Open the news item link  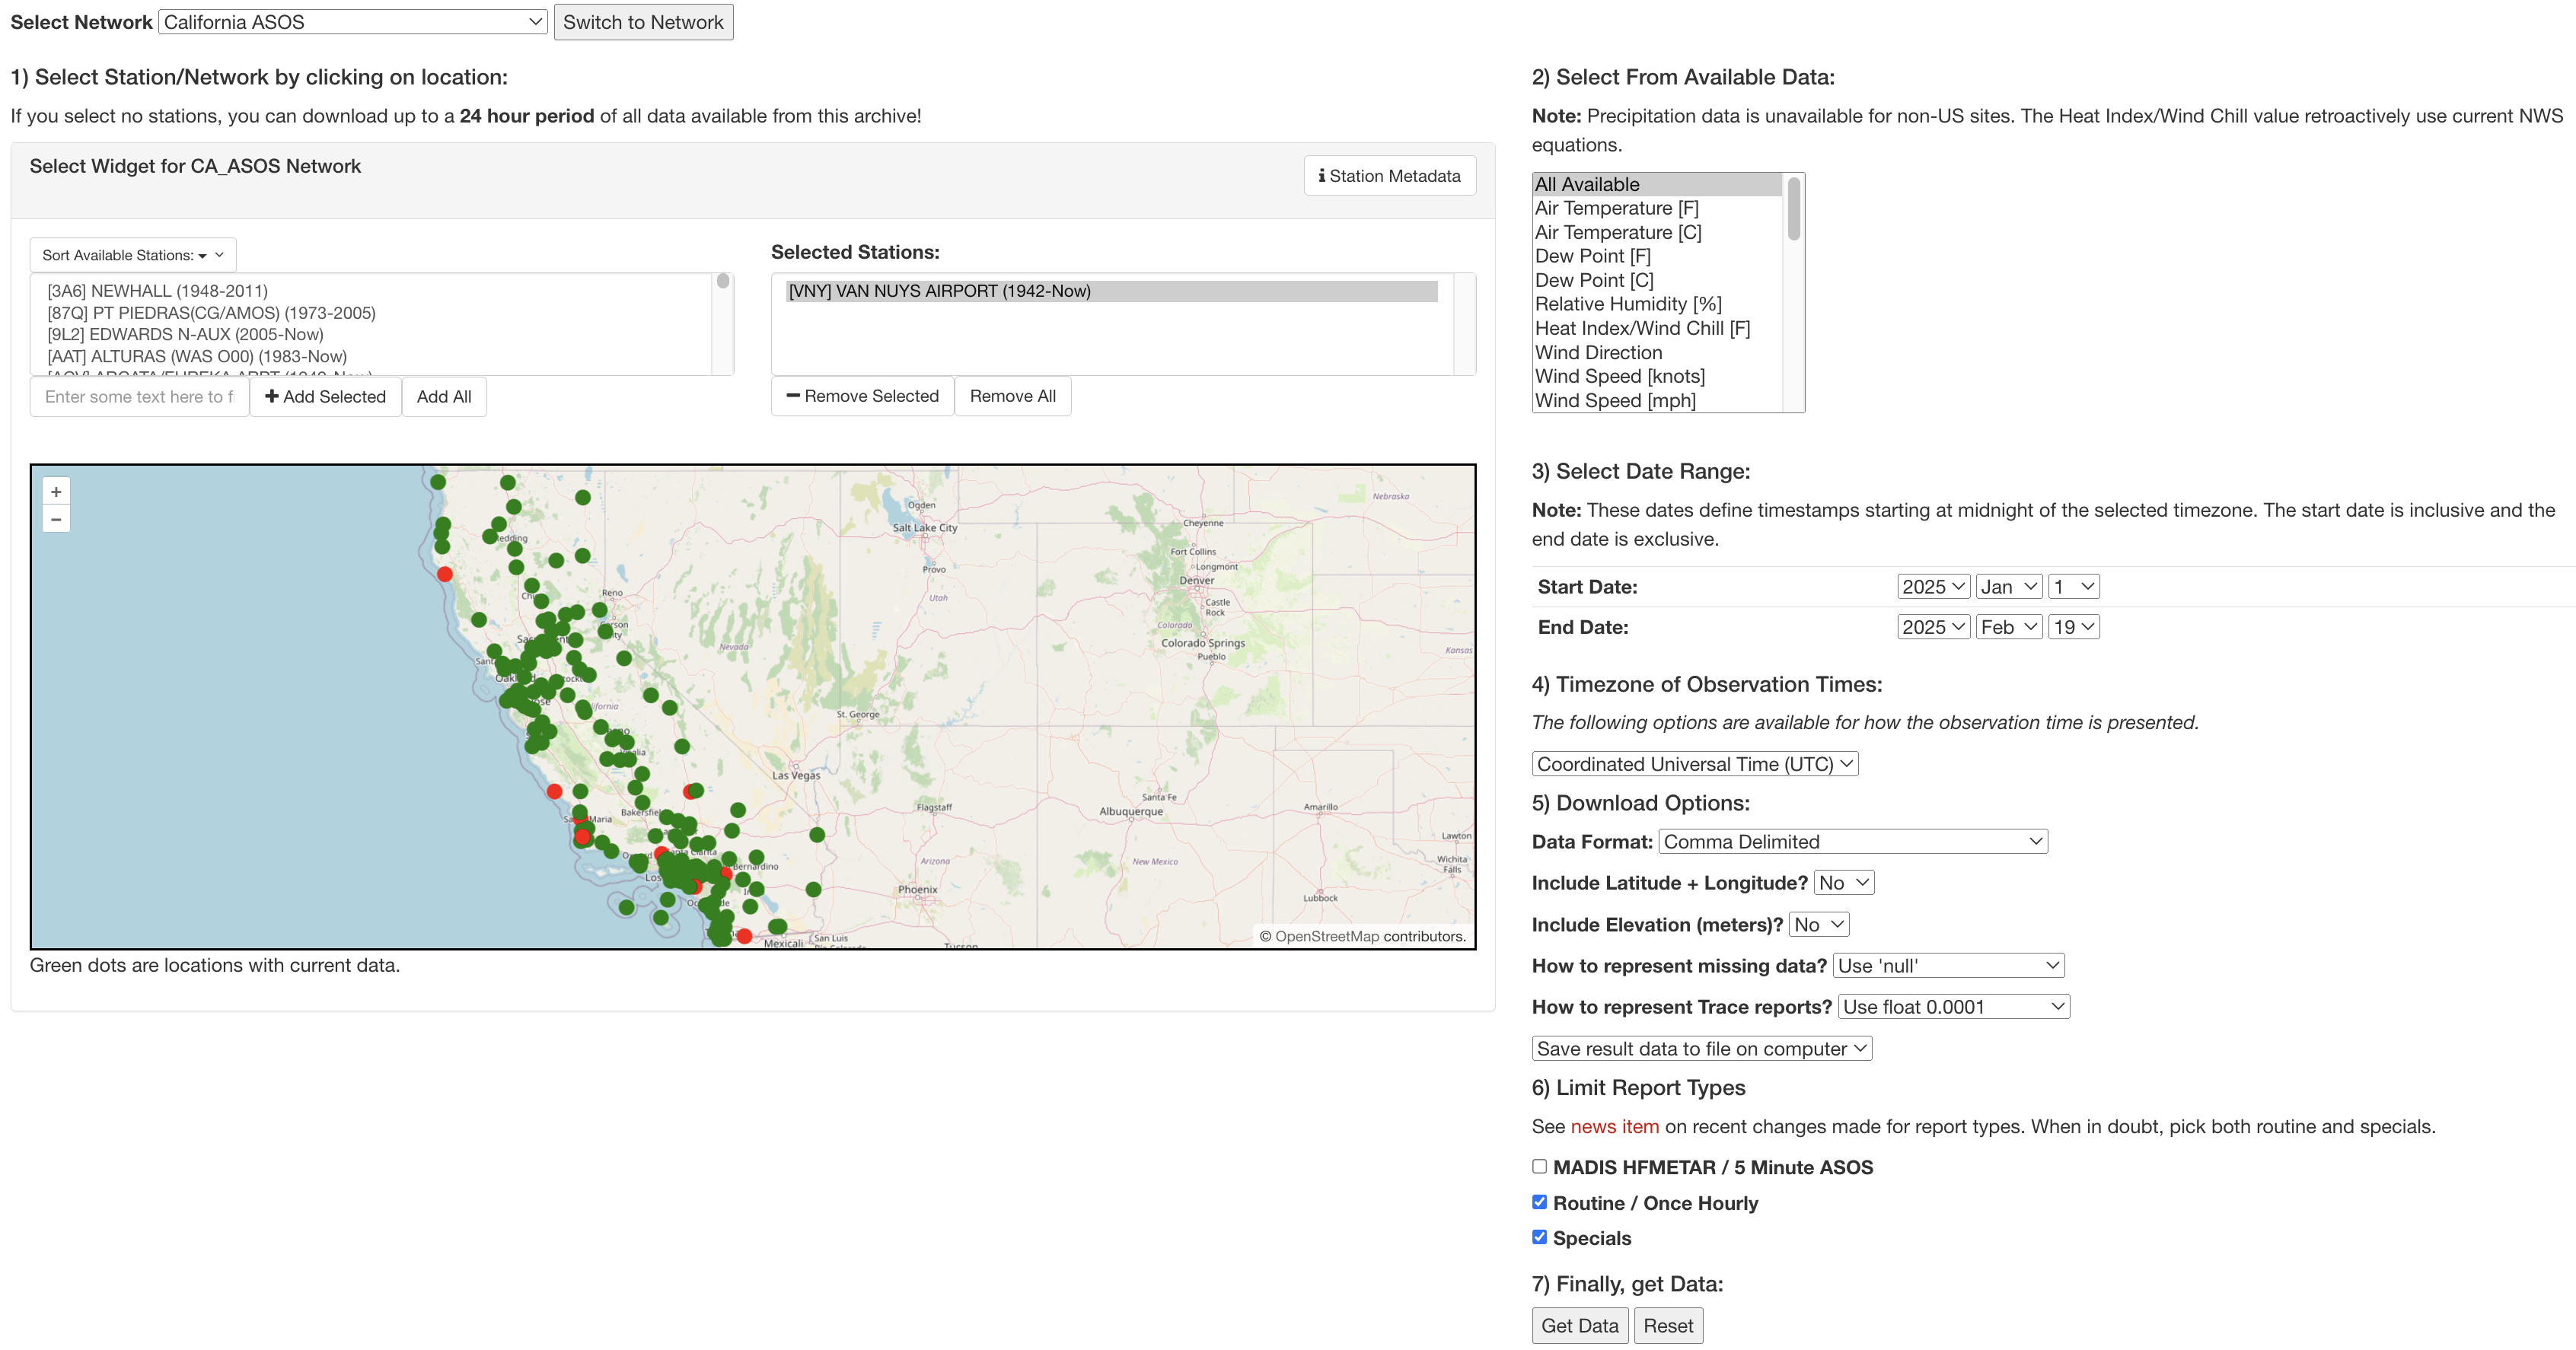coord(1614,1126)
